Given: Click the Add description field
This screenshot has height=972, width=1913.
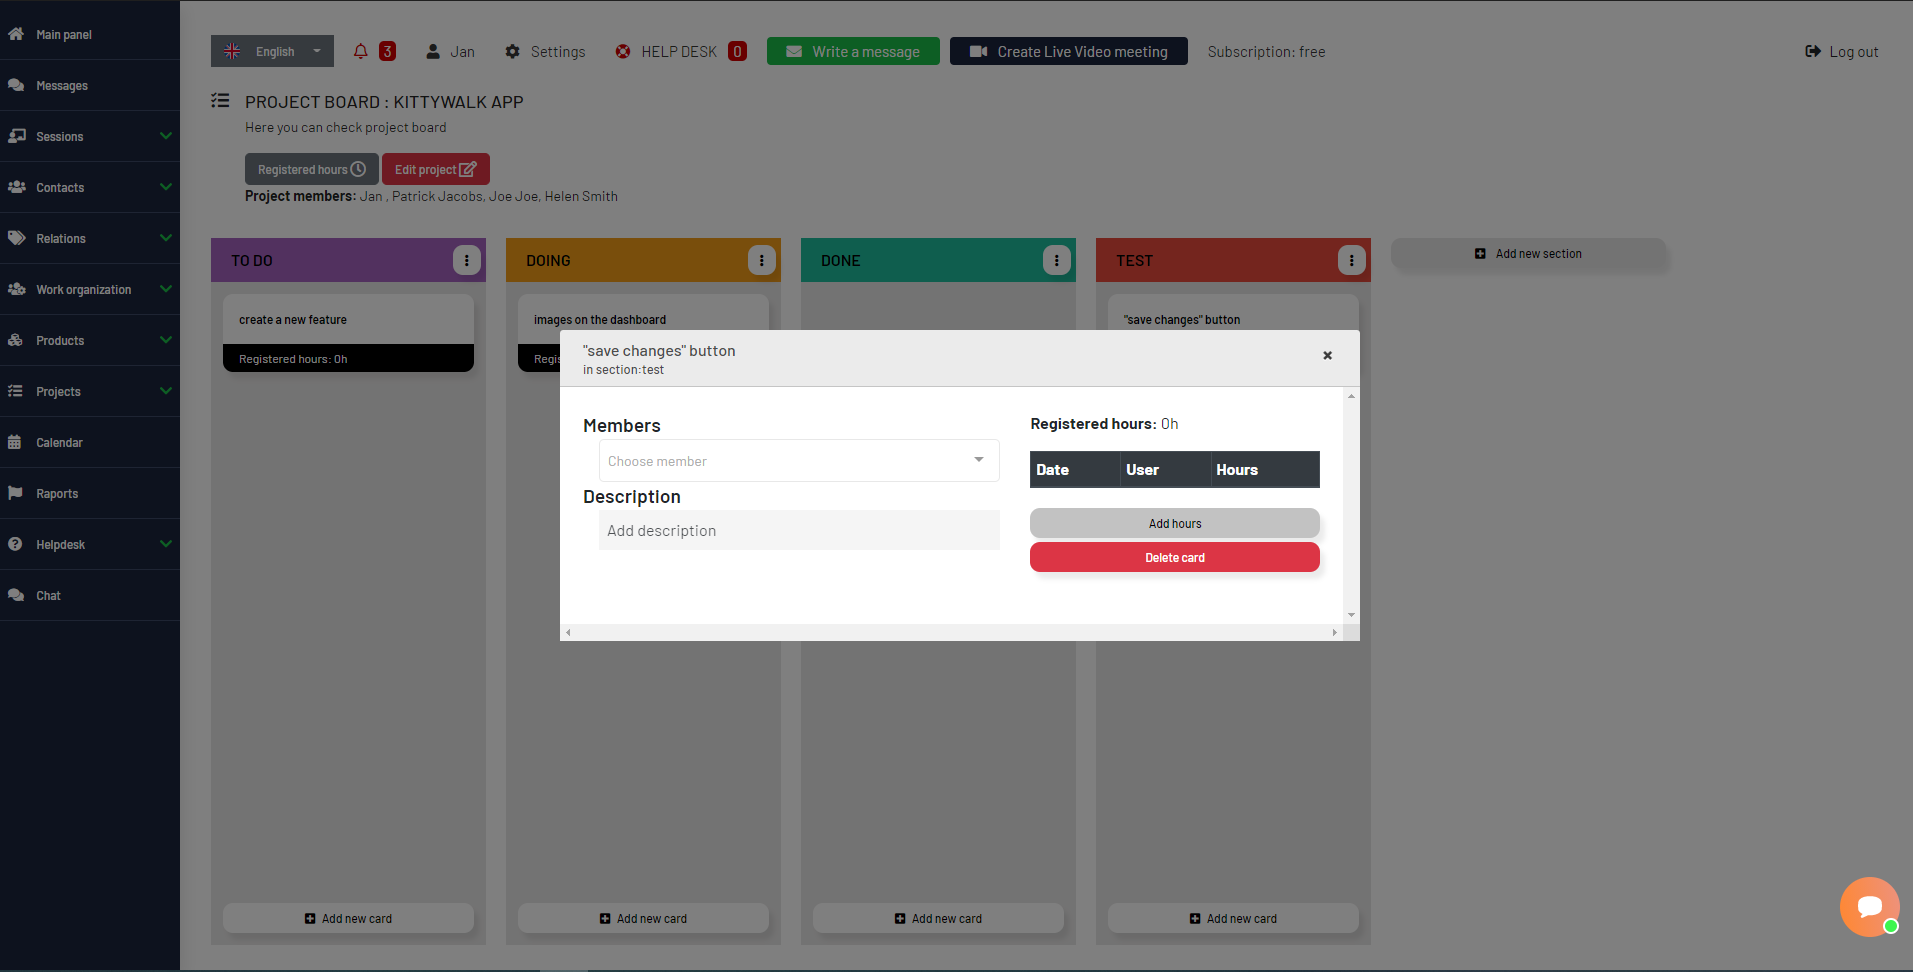Looking at the screenshot, I should [797, 530].
